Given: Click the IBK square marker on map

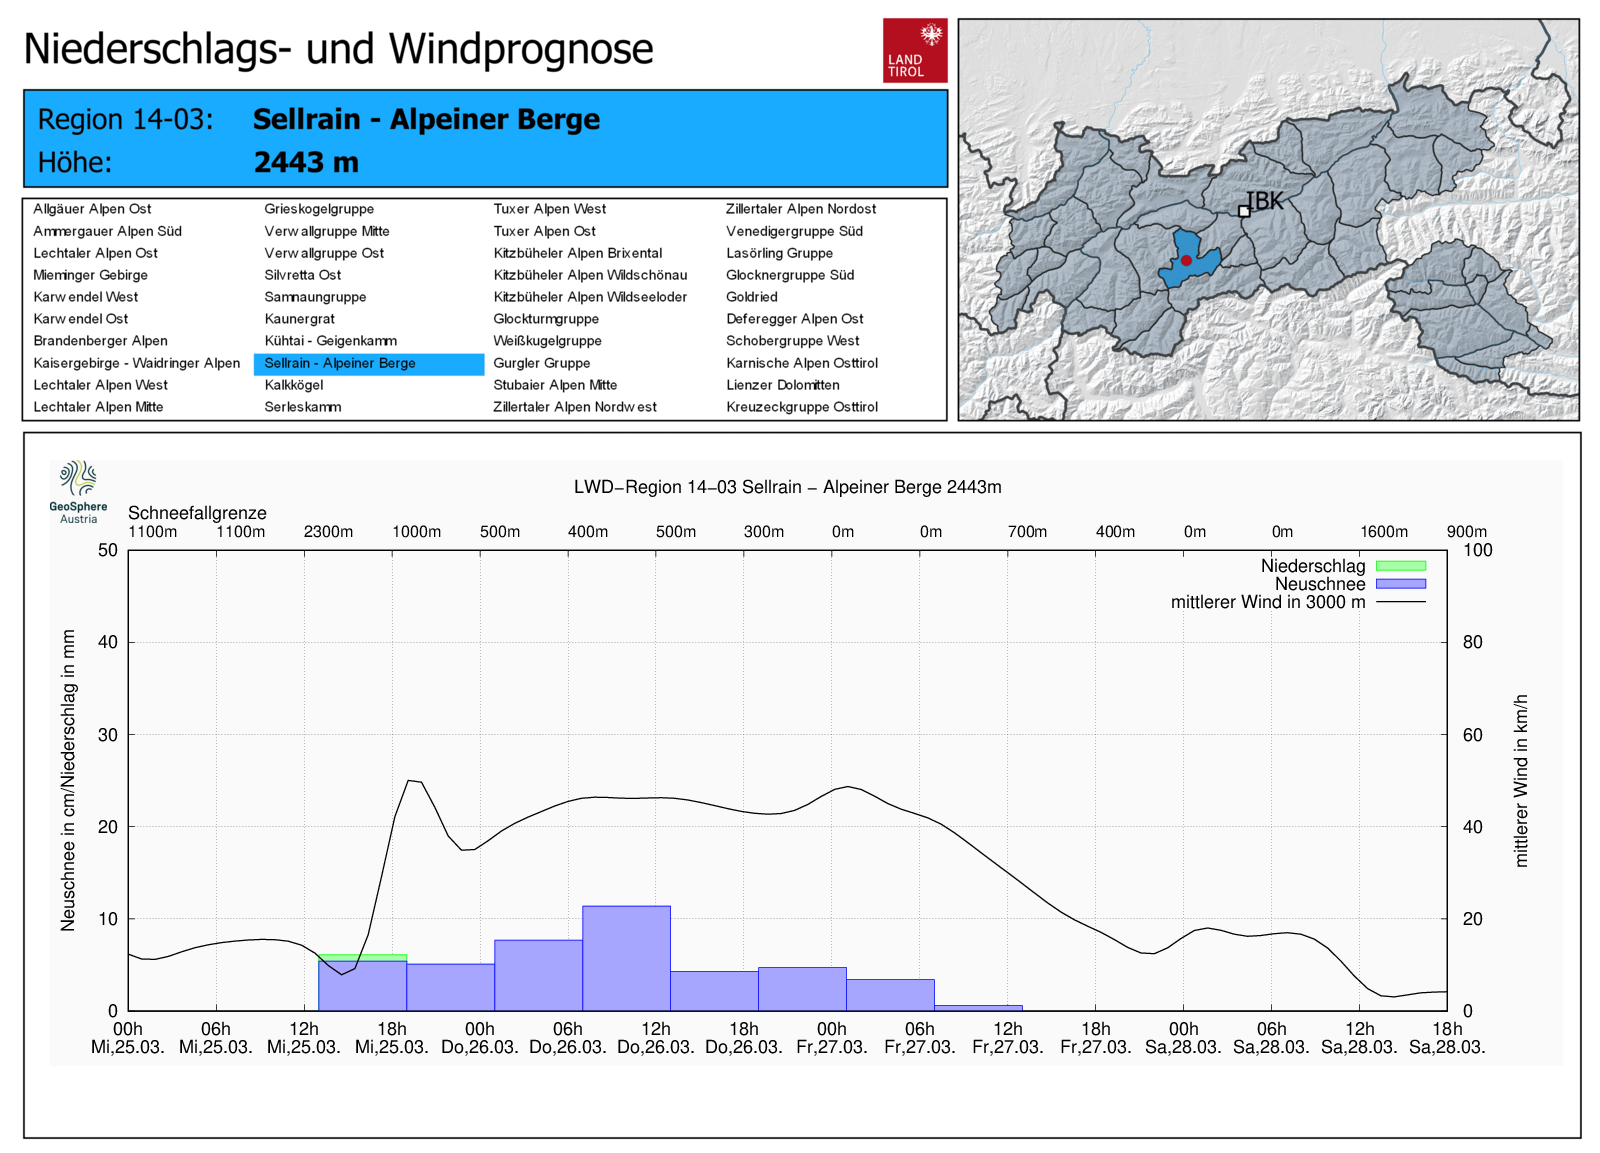Looking at the screenshot, I should tap(1244, 211).
